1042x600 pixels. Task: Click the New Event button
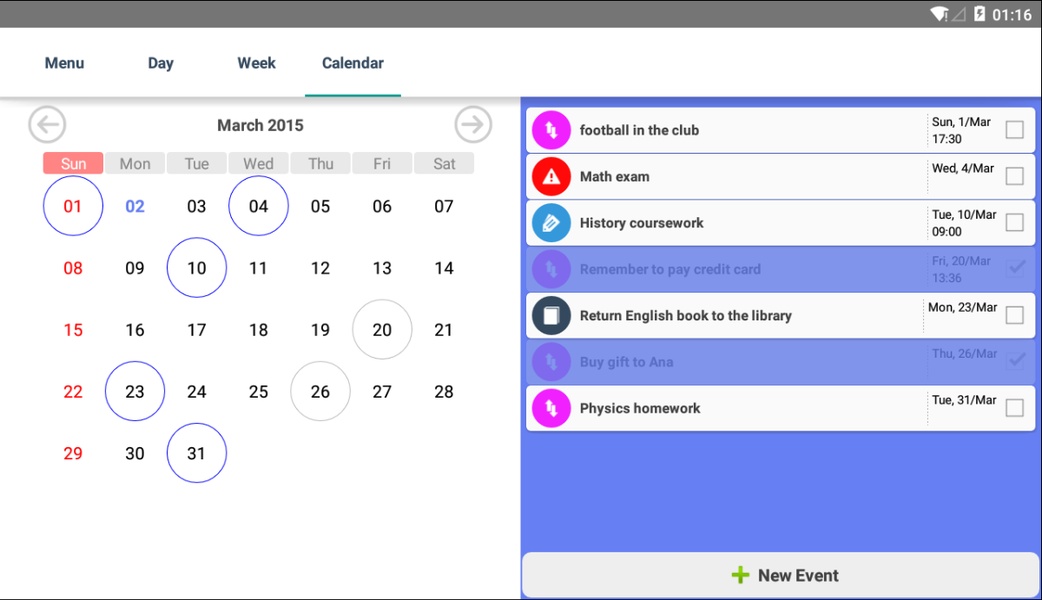coord(781,575)
